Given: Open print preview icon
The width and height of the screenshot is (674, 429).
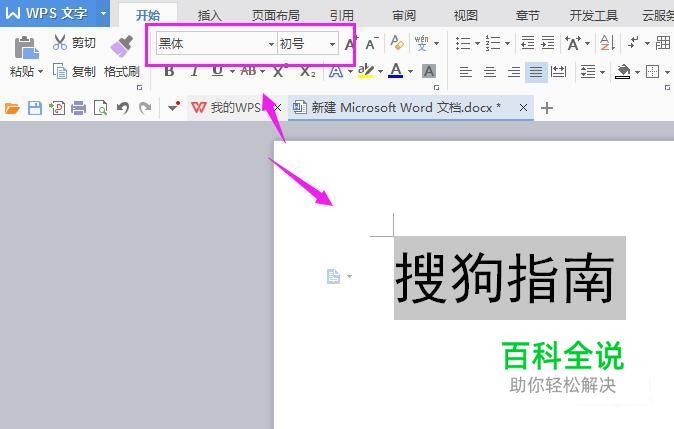Looking at the screenshot, I should (x=100, y=108).
